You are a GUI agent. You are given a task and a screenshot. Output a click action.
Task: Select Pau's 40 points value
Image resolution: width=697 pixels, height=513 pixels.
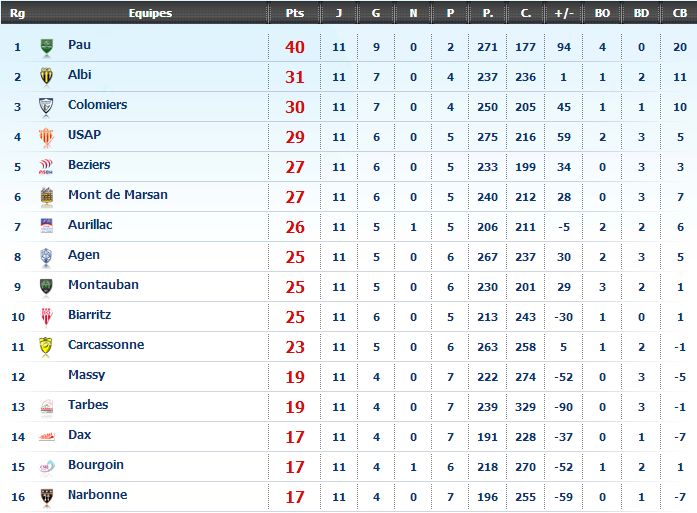(295, 47)
